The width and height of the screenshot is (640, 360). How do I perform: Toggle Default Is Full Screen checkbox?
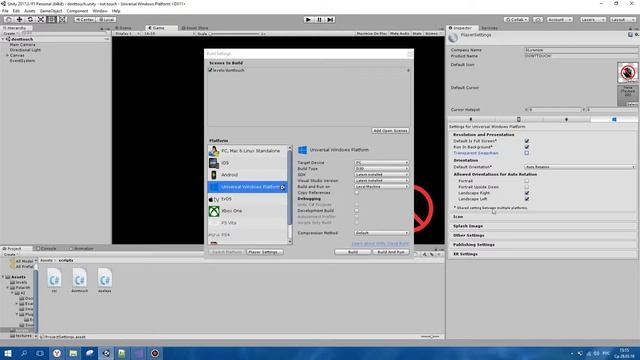pyautogui.click(x=527, y=141)
